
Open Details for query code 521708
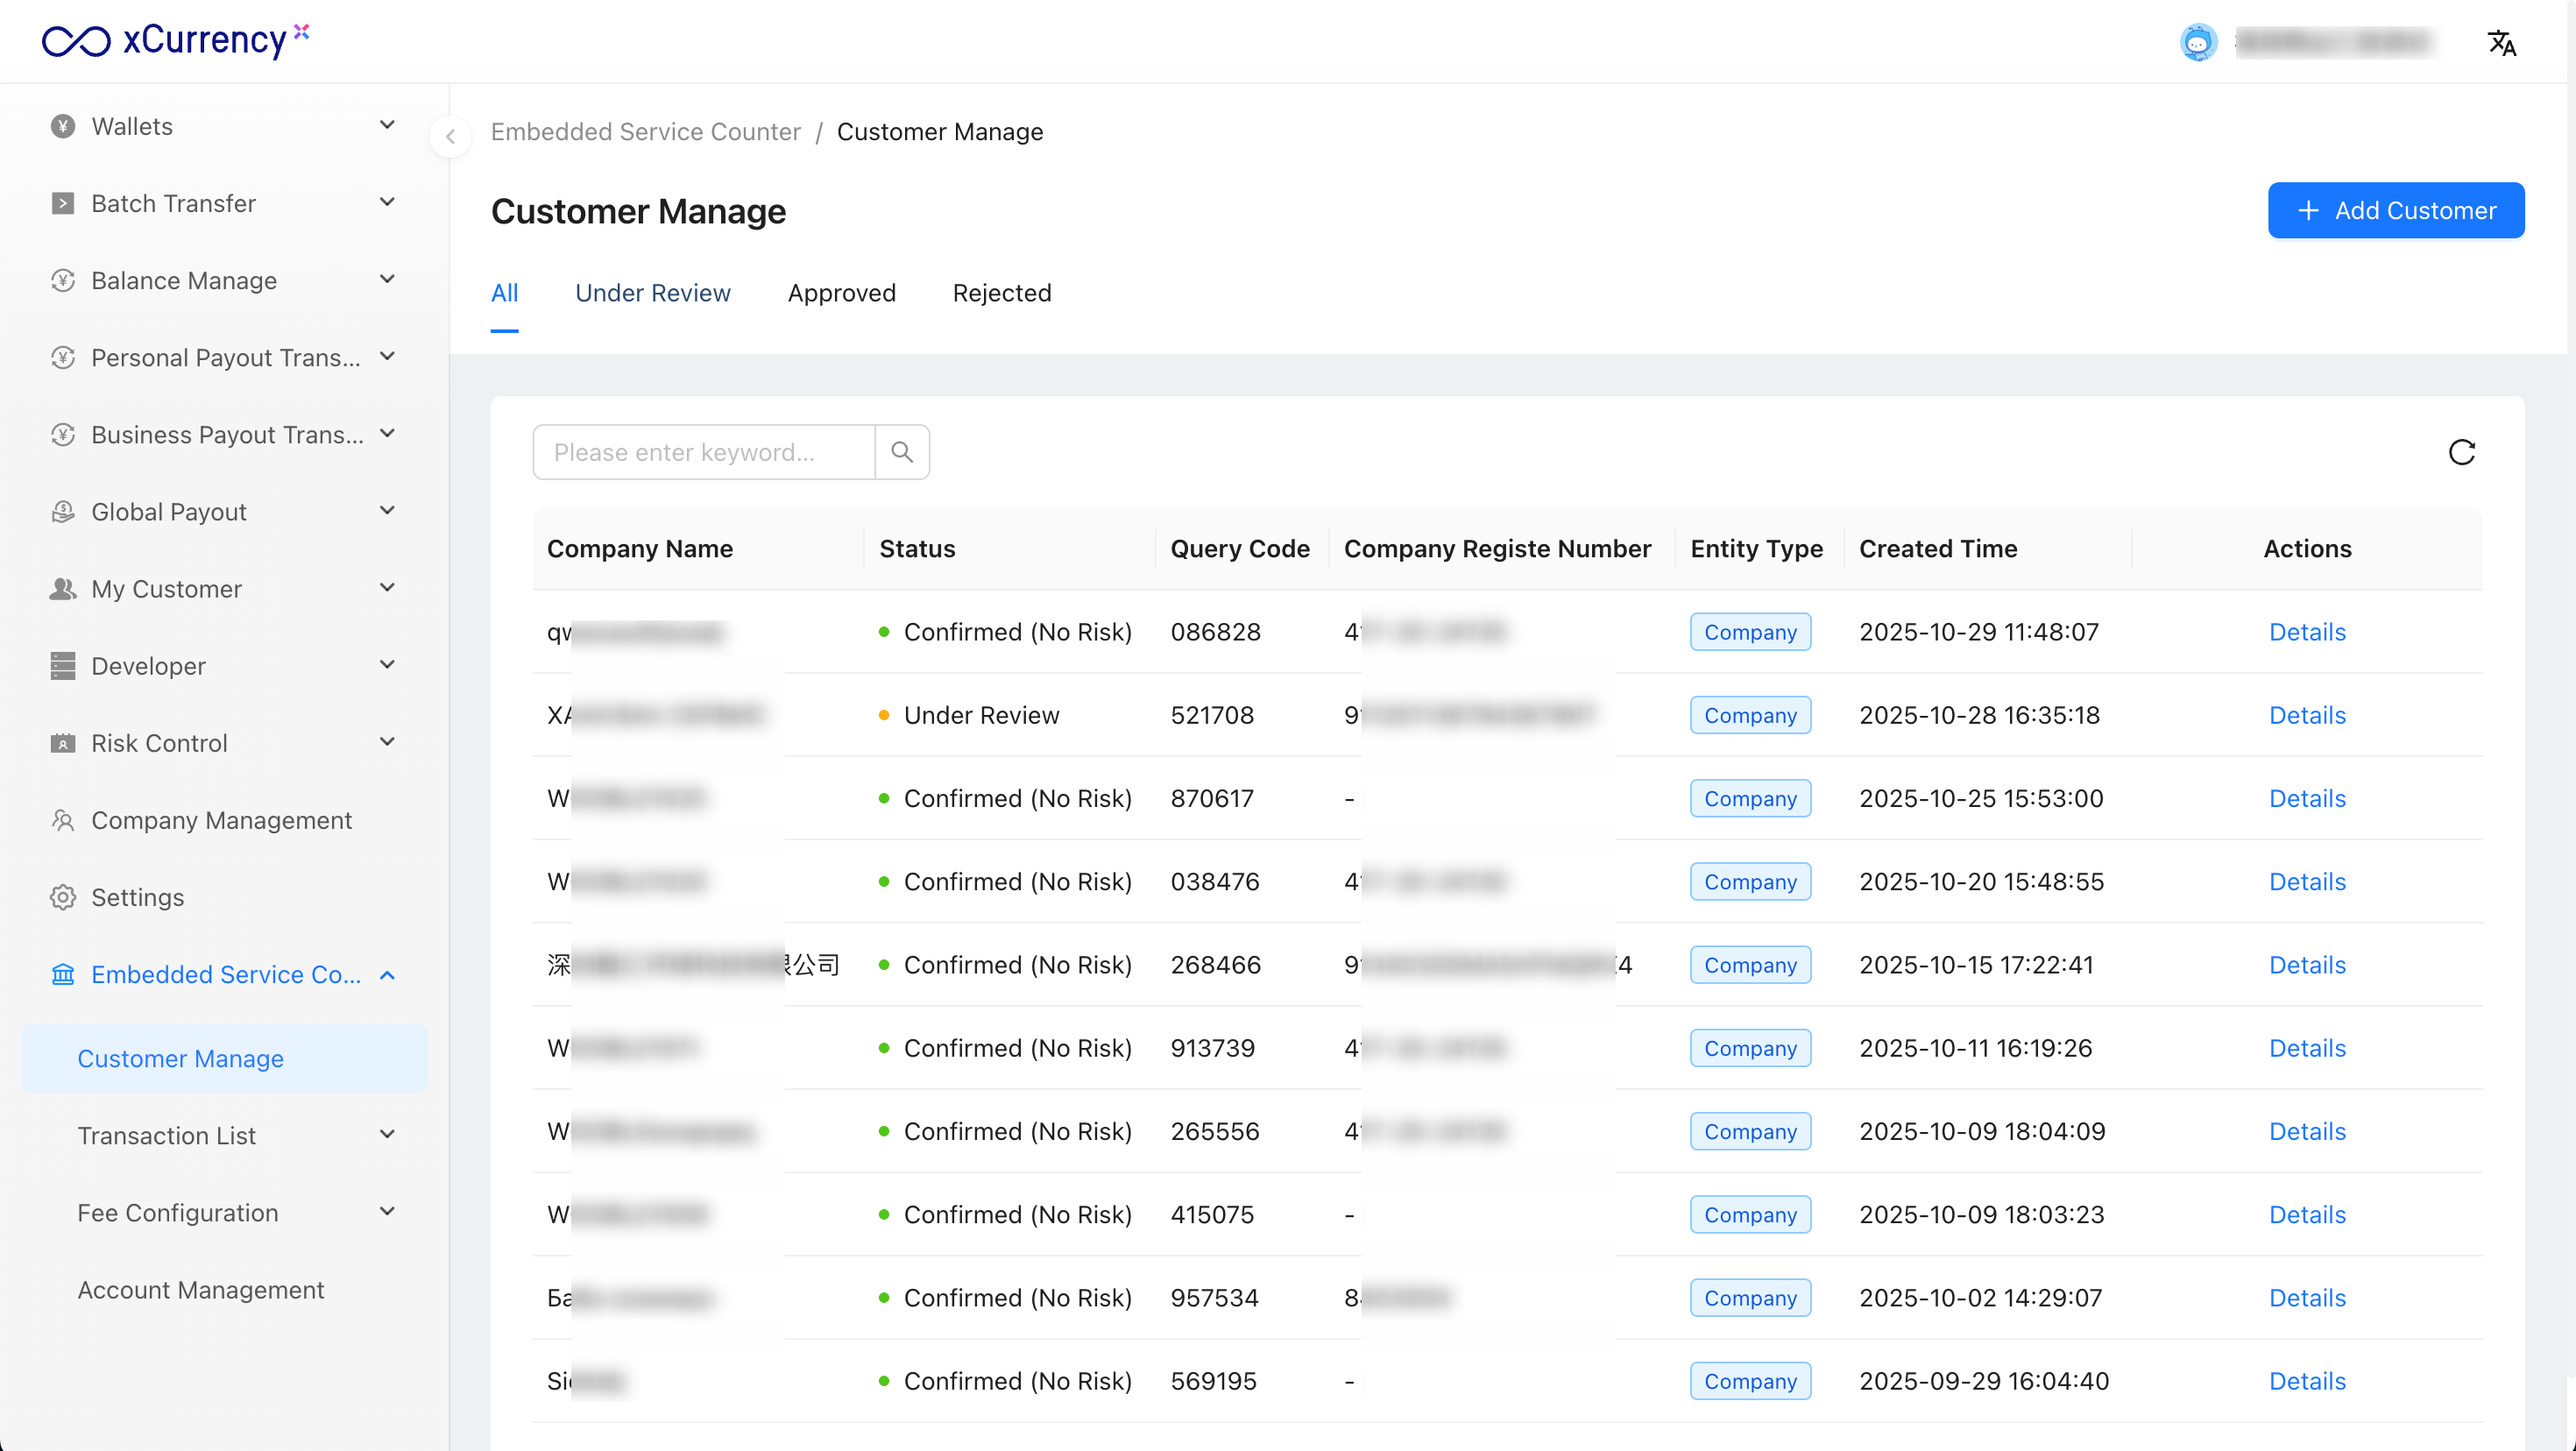tap(2306, 715)
